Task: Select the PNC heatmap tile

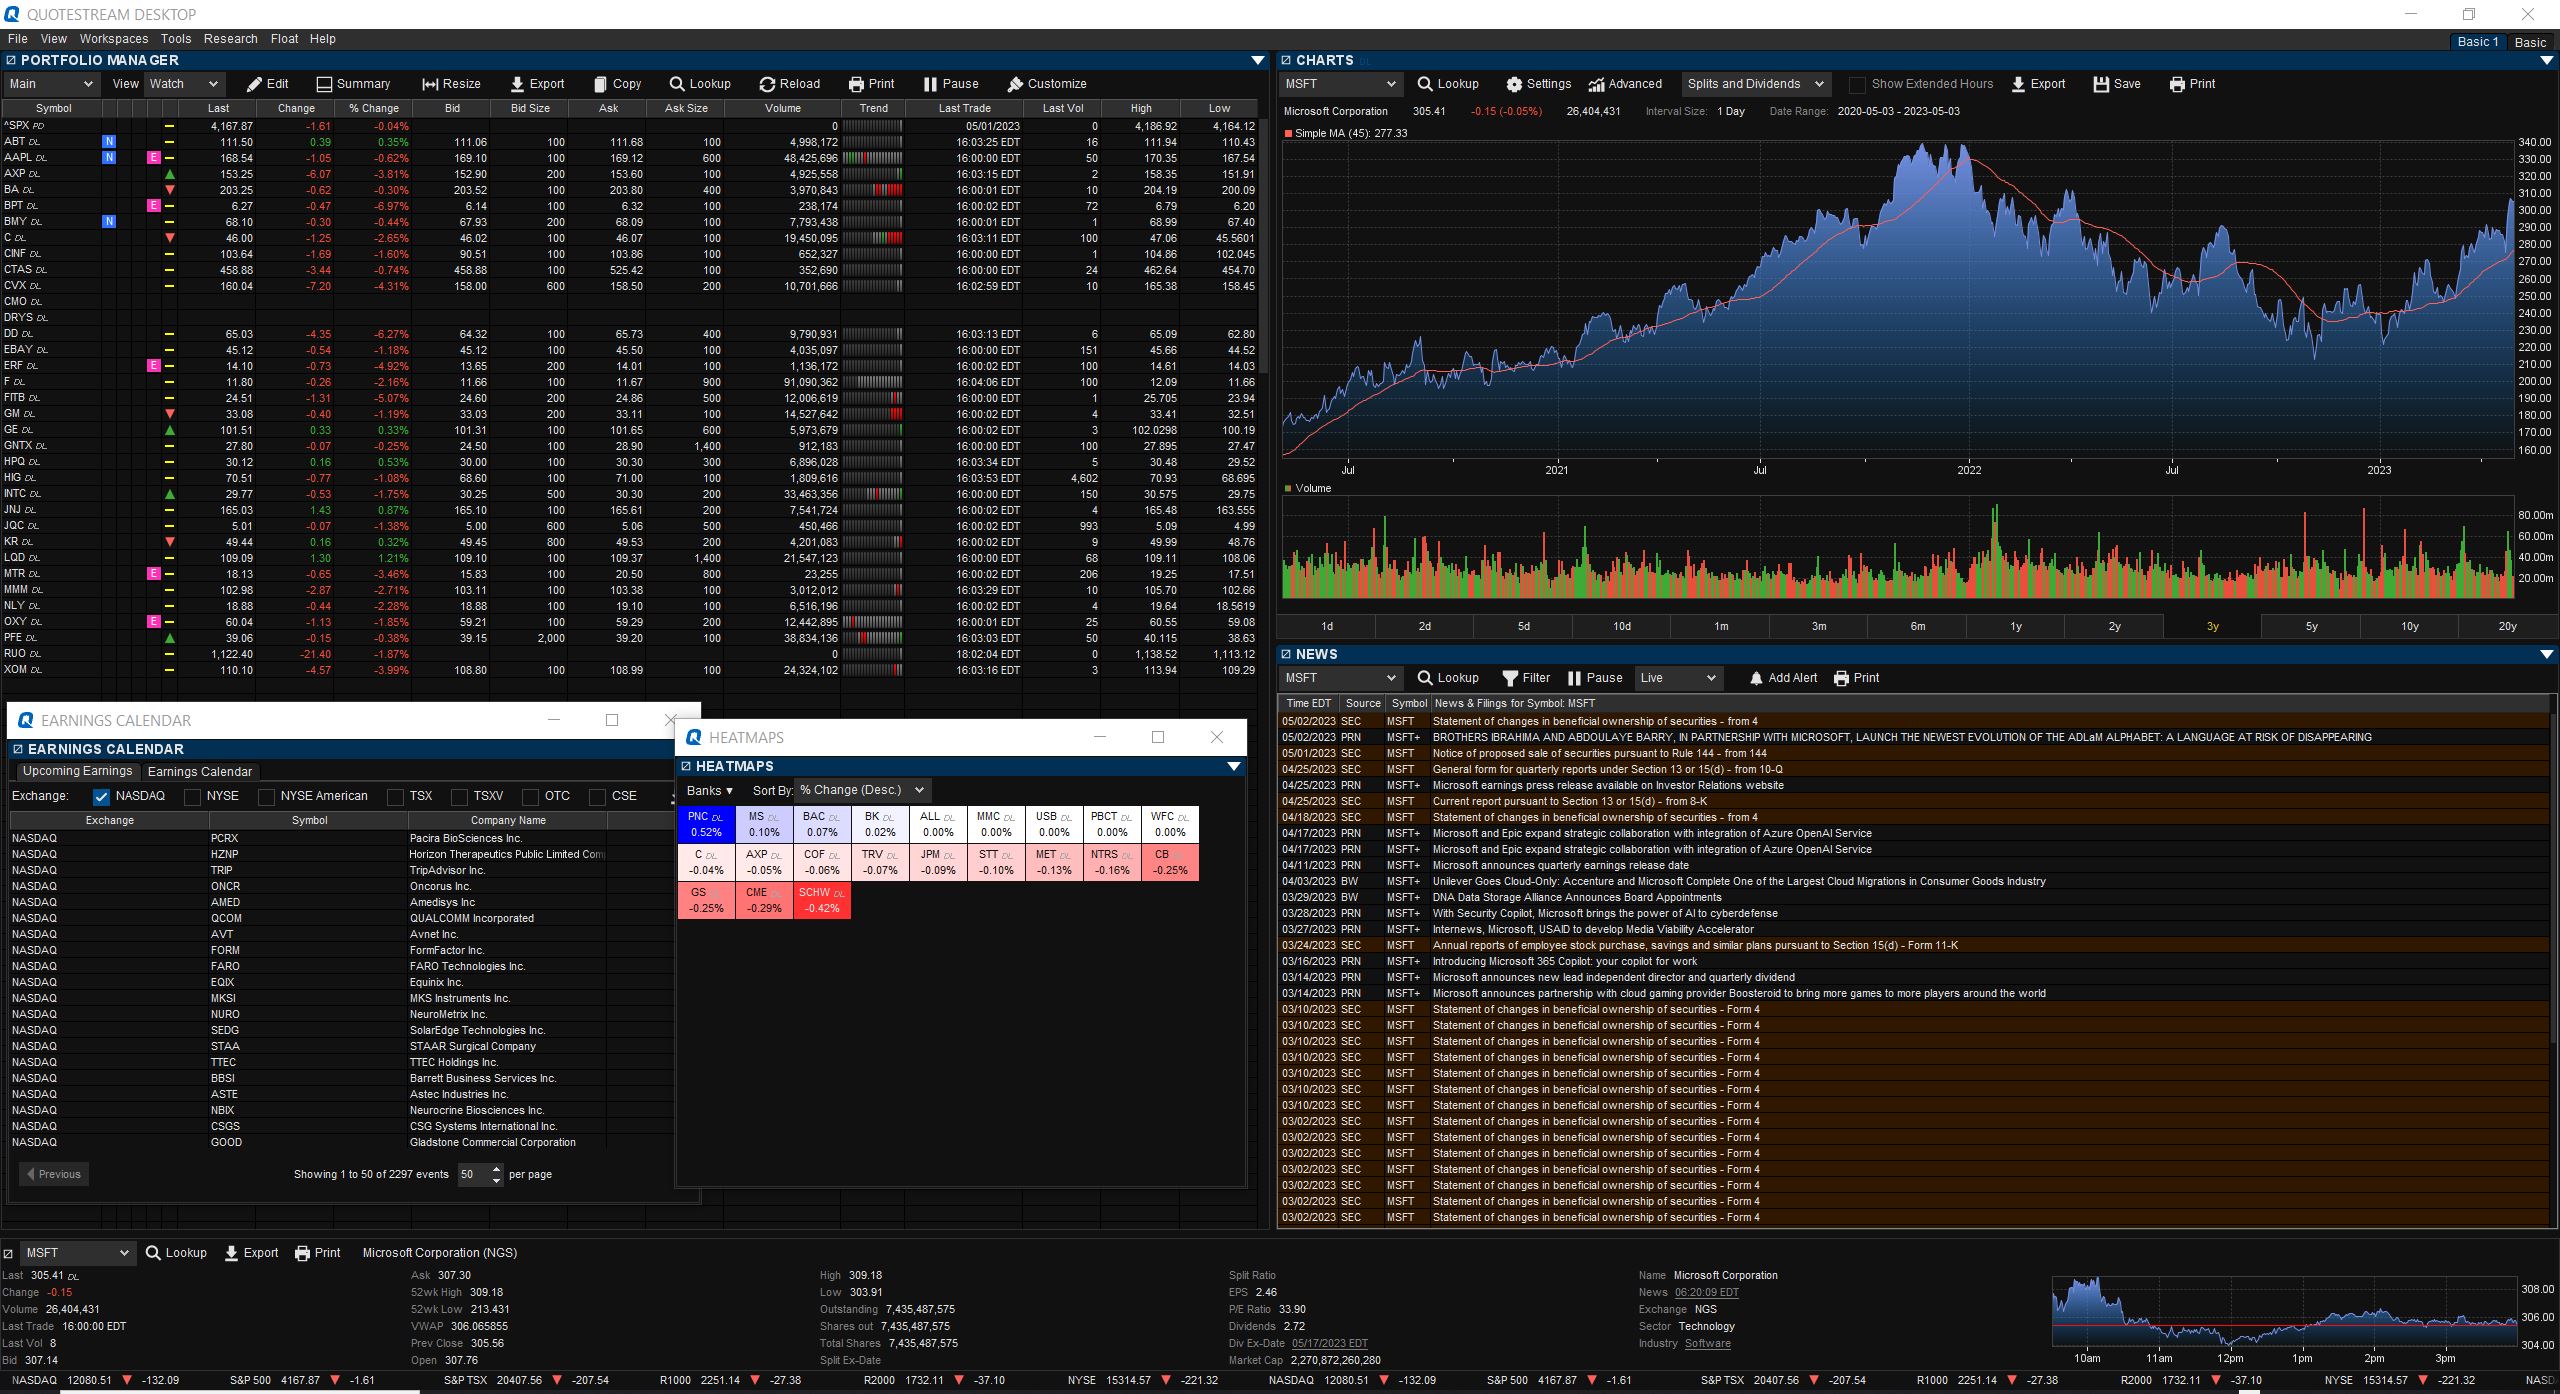Action: pos(706,824)
